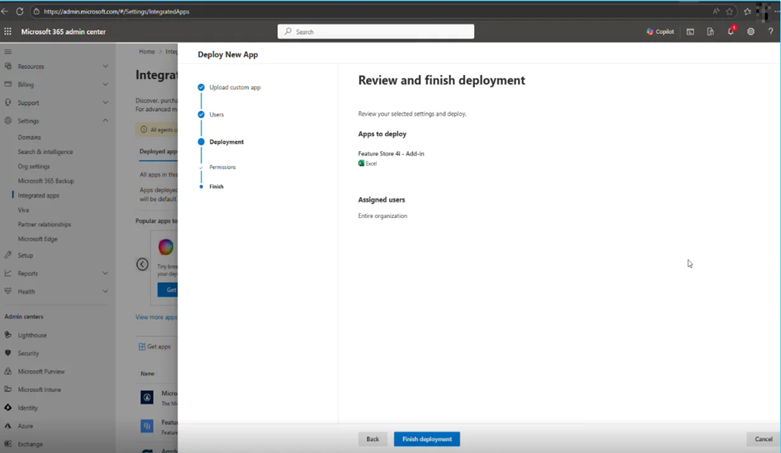Click the help question mark icon
Screen dimensions: 781x453
[x=771, y=32]
